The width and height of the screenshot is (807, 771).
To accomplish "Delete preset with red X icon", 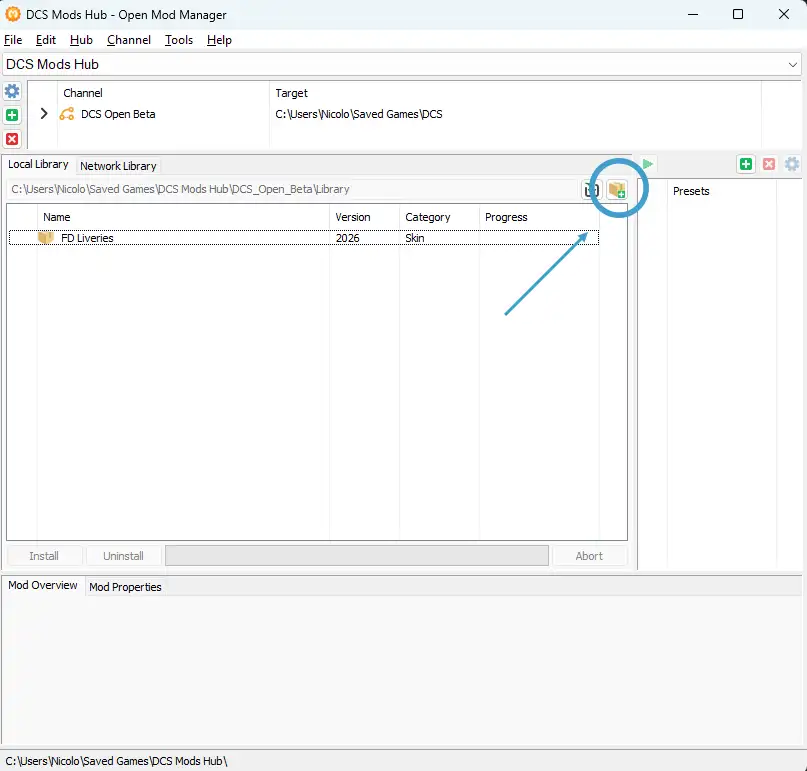I will [769, 164].
